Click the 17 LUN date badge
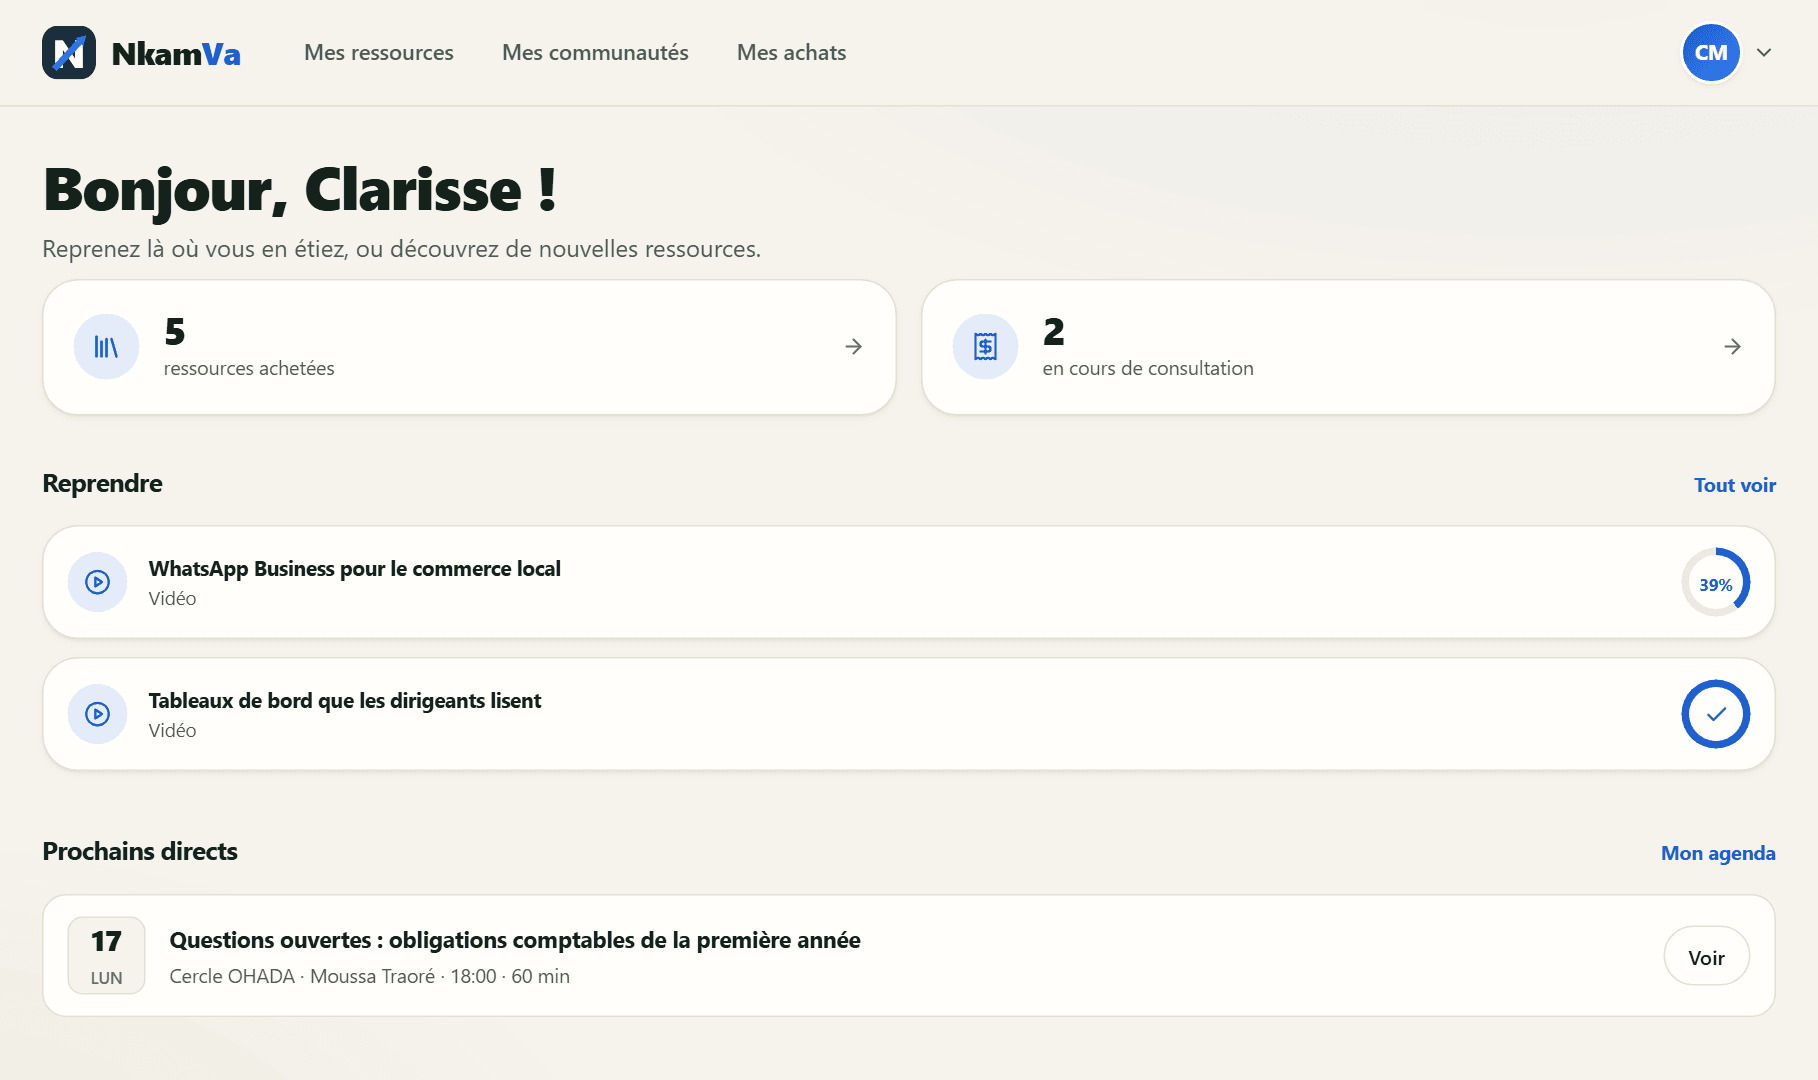The image size is (1818, 1080). 106,956
